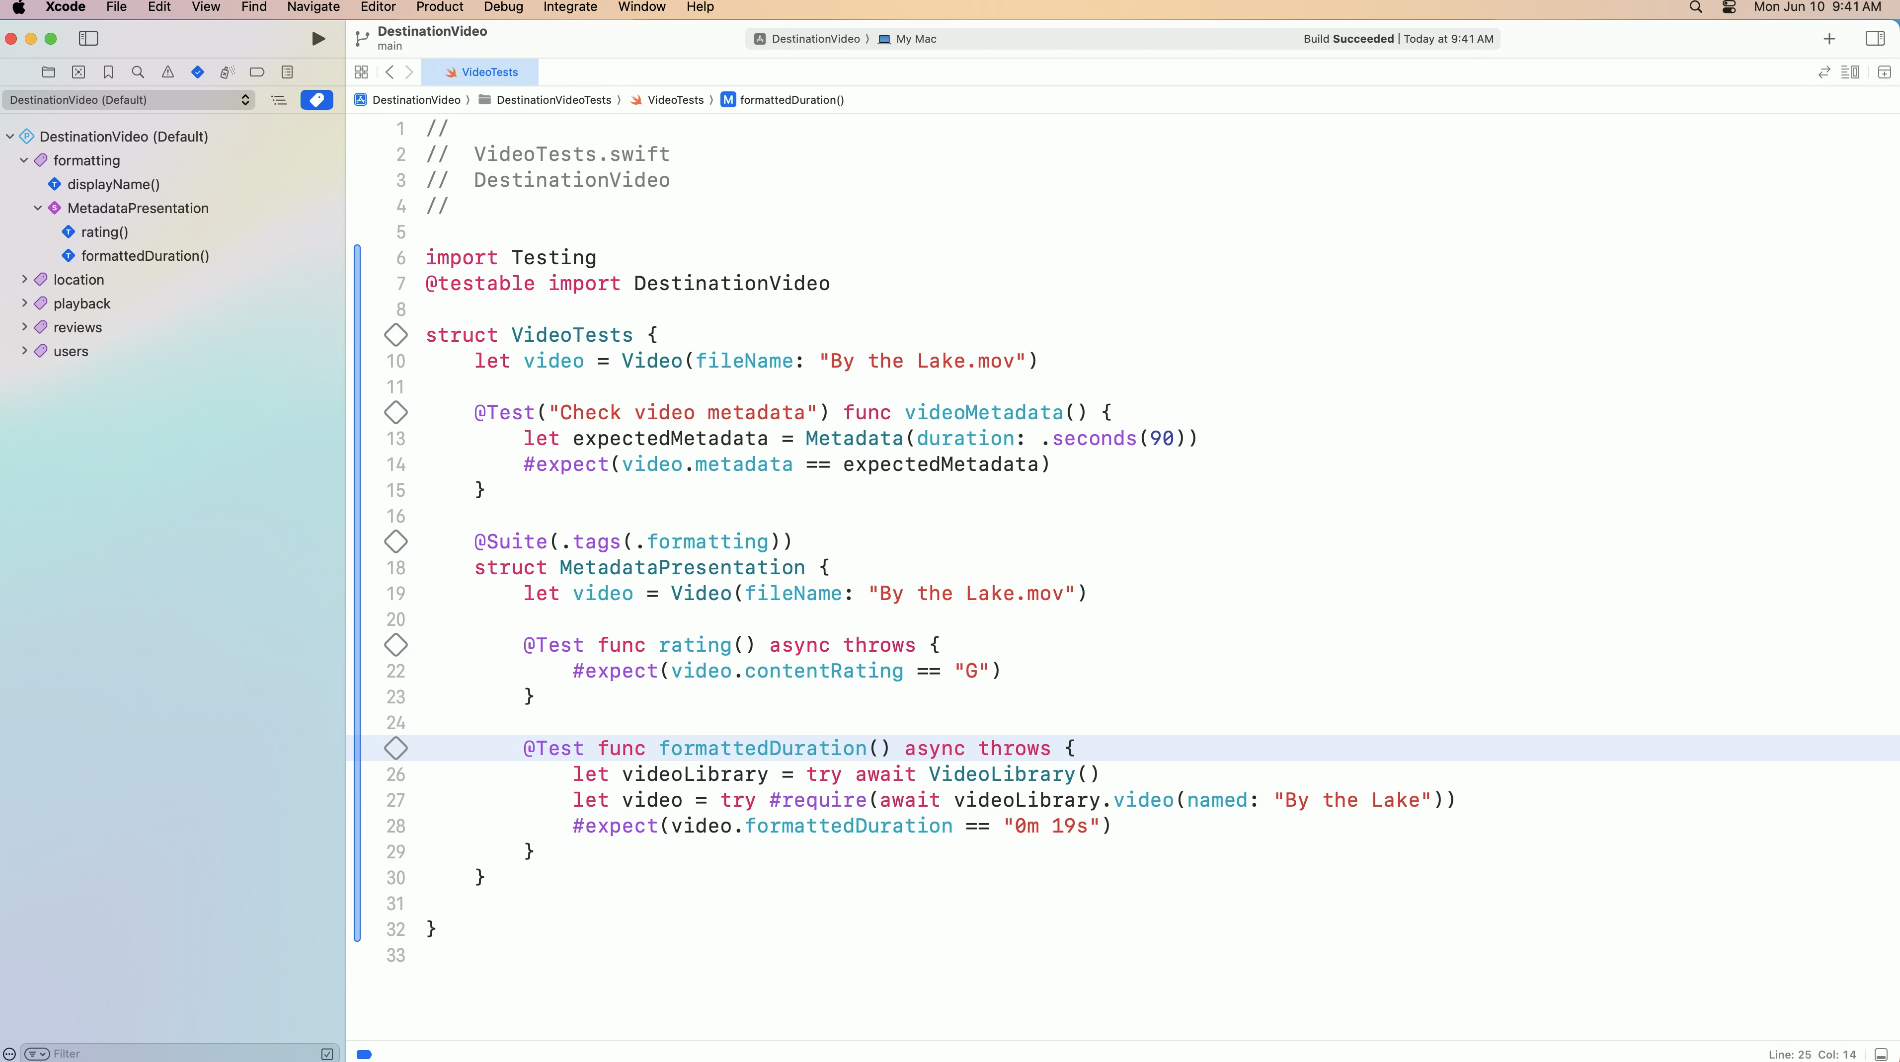Open the Project navigator folder icon
Screen dimensions: 1900x1062
pos(48,72)
